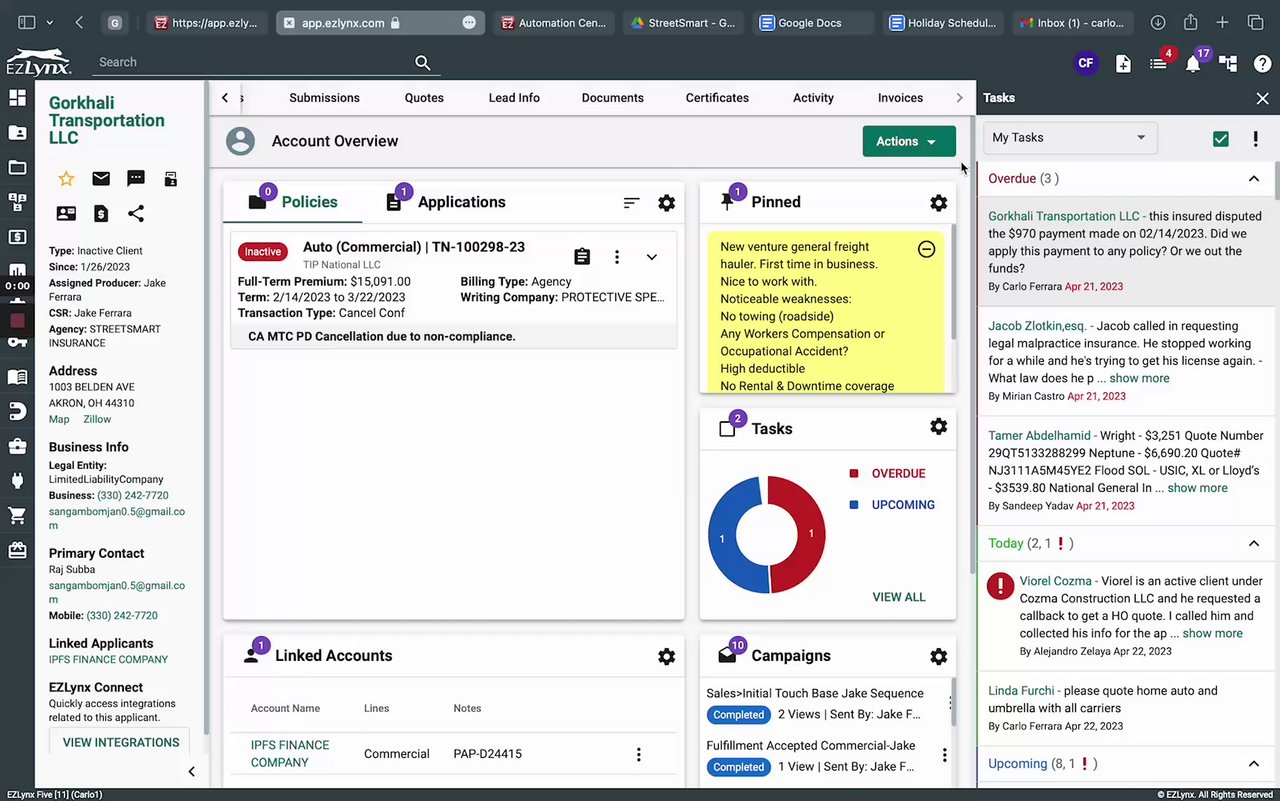
Task: Open the Zillow link under Address
Action: [x=97, y=419]
